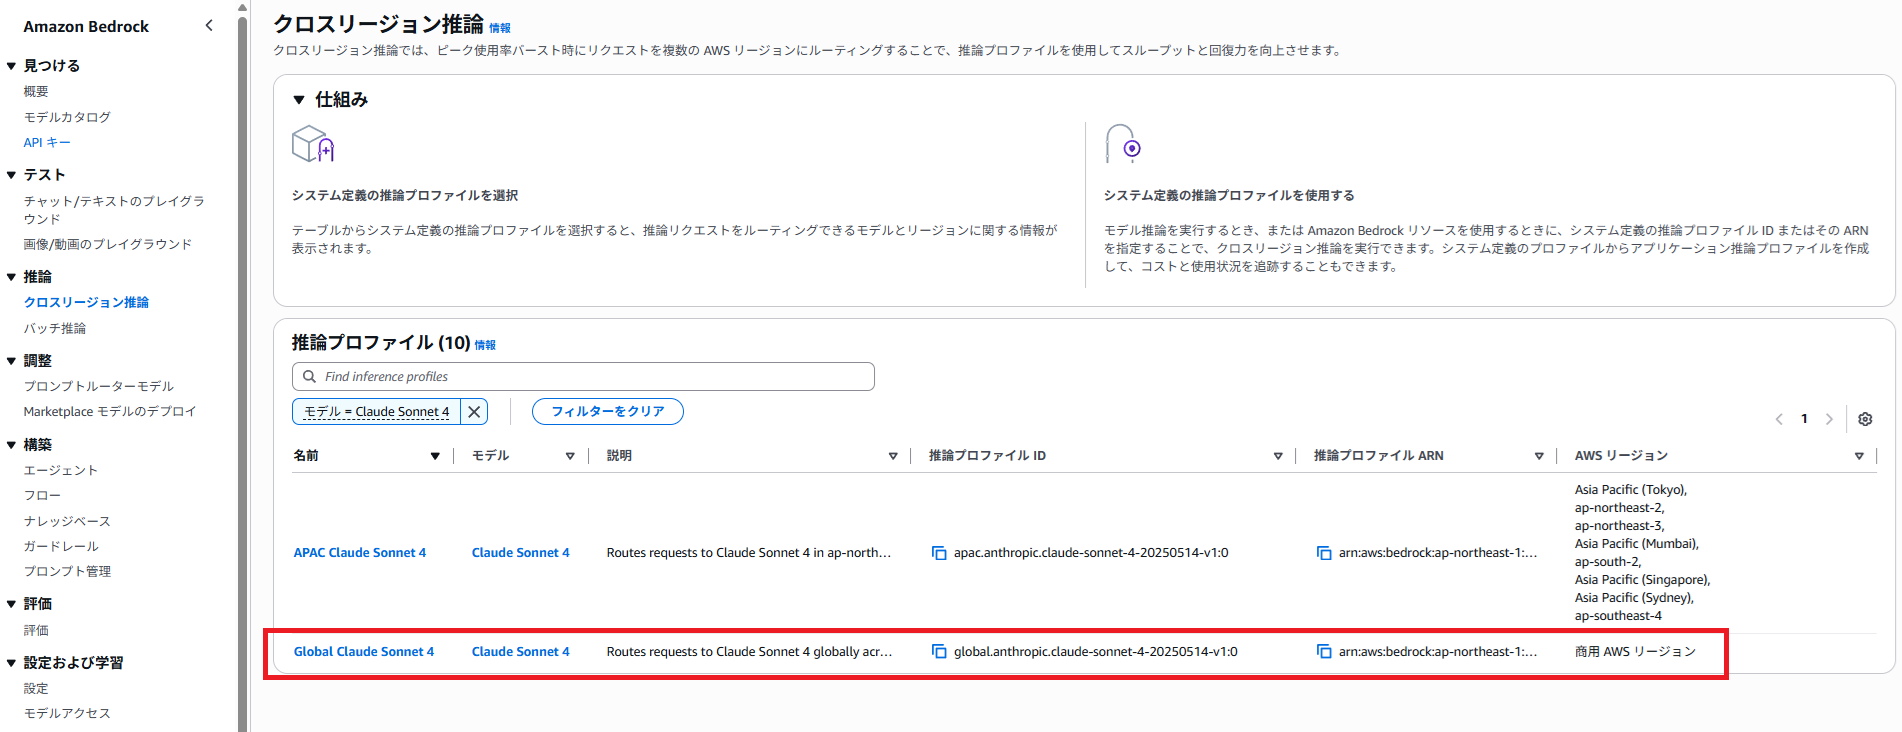Open チャット/テキストのプレイグラウンド
Viewport: 1902px width, 732px height.
pyautogui.click(x=114, y=210)
